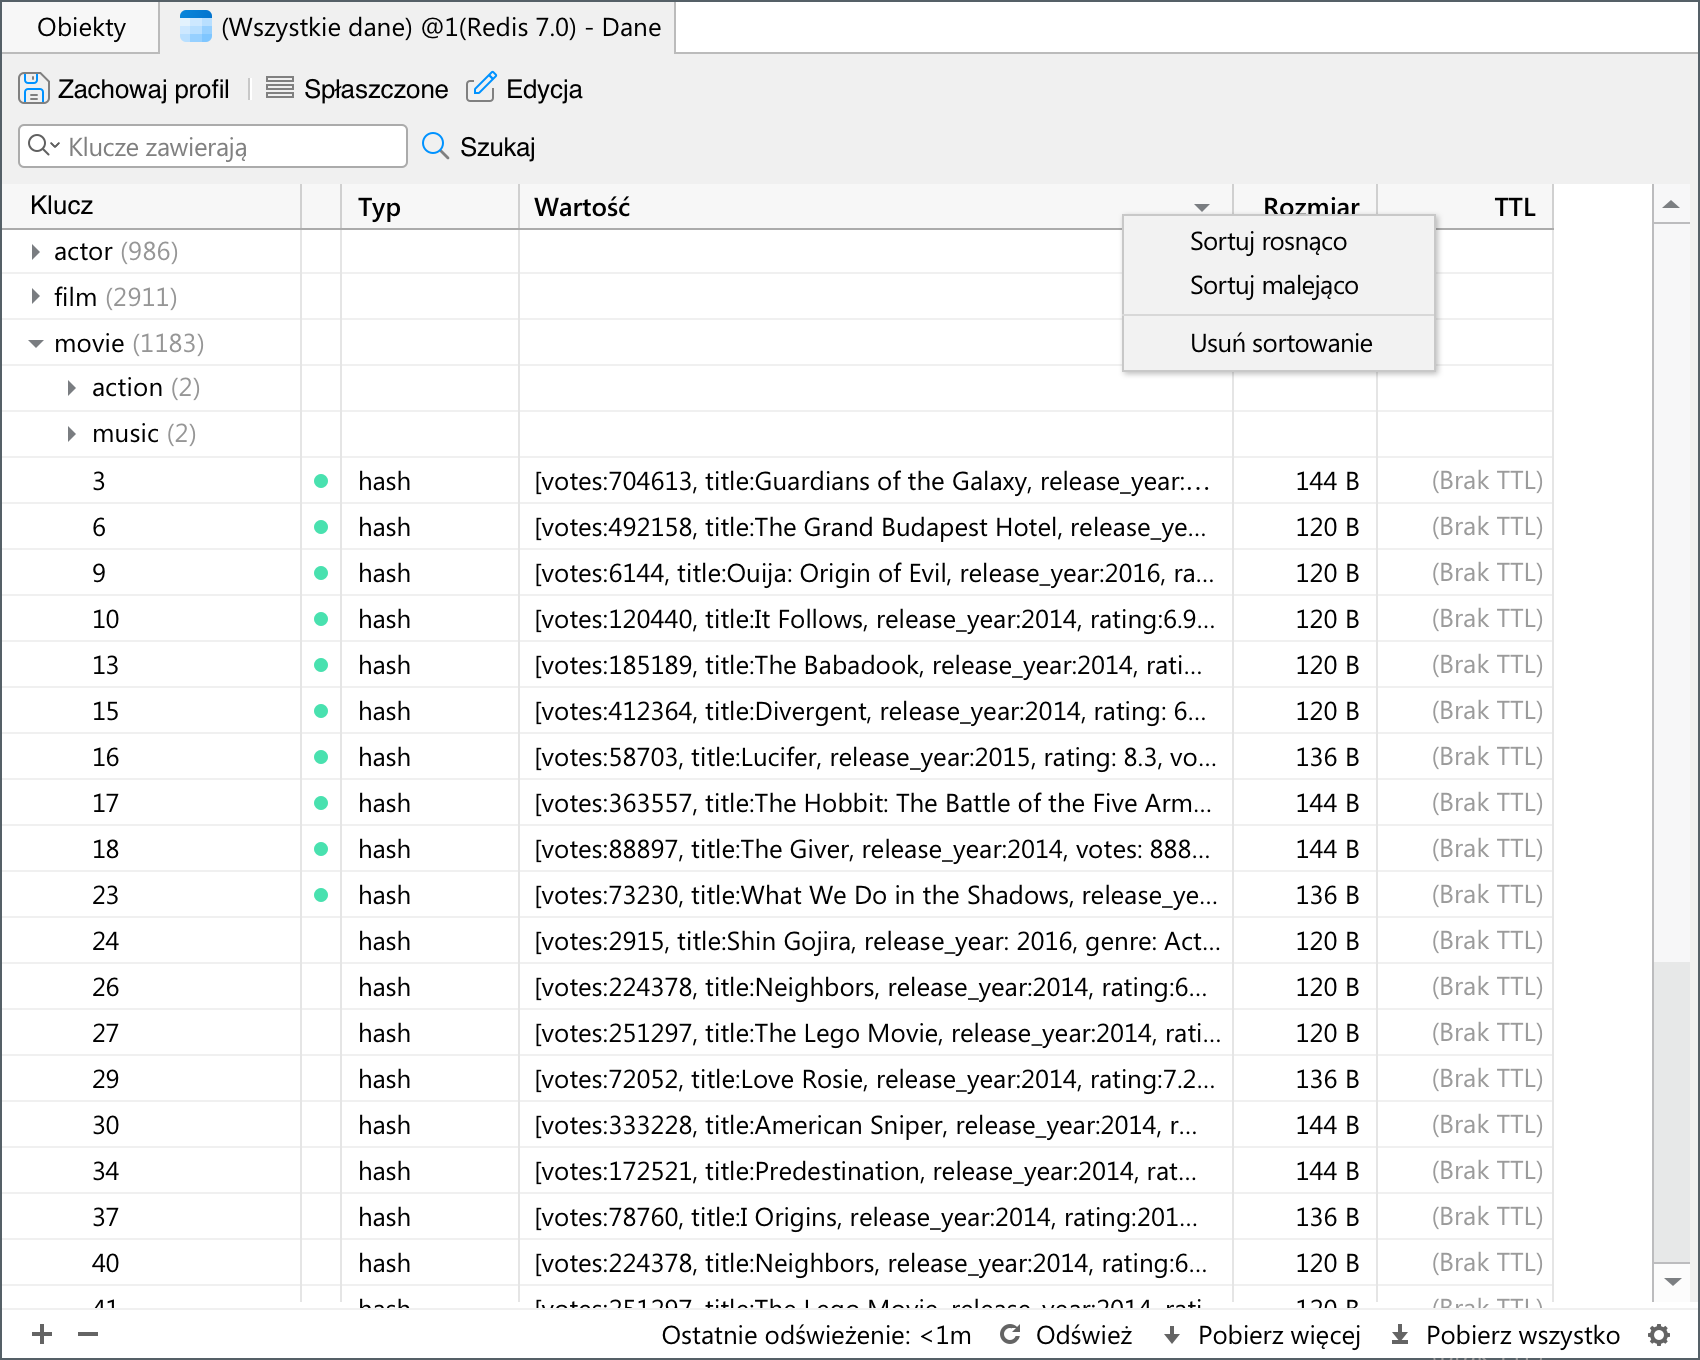Viewport: 1700px width, 1360px height.
Task: Click the scrollbar down arrow
Action: tap(1671, 1281)
